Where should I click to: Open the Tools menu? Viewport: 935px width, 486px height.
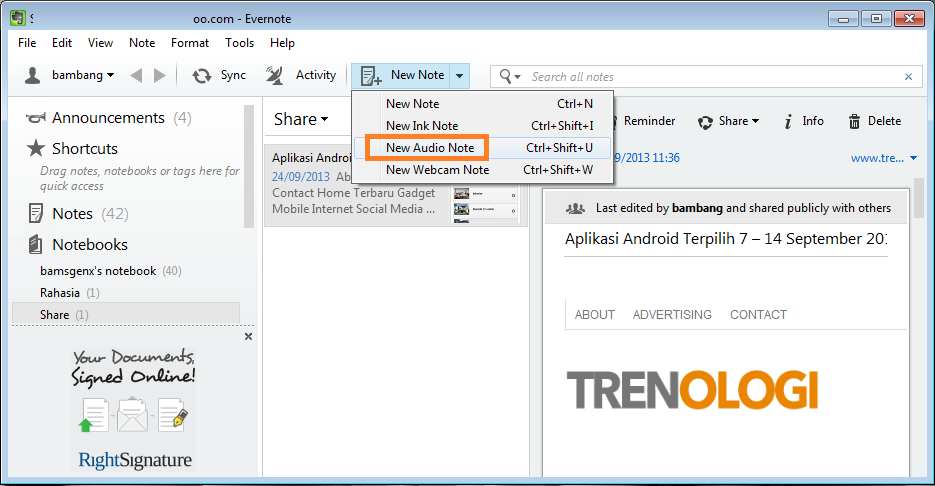click(x=239, y=43)
